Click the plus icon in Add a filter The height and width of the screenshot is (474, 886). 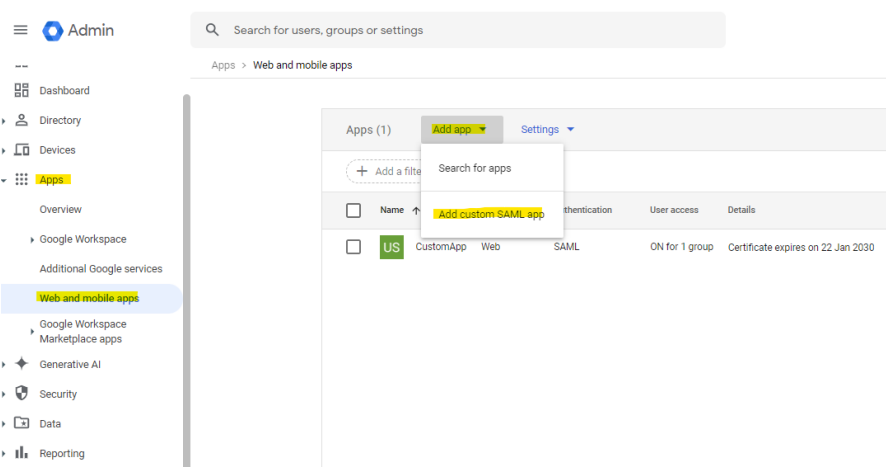362,171
